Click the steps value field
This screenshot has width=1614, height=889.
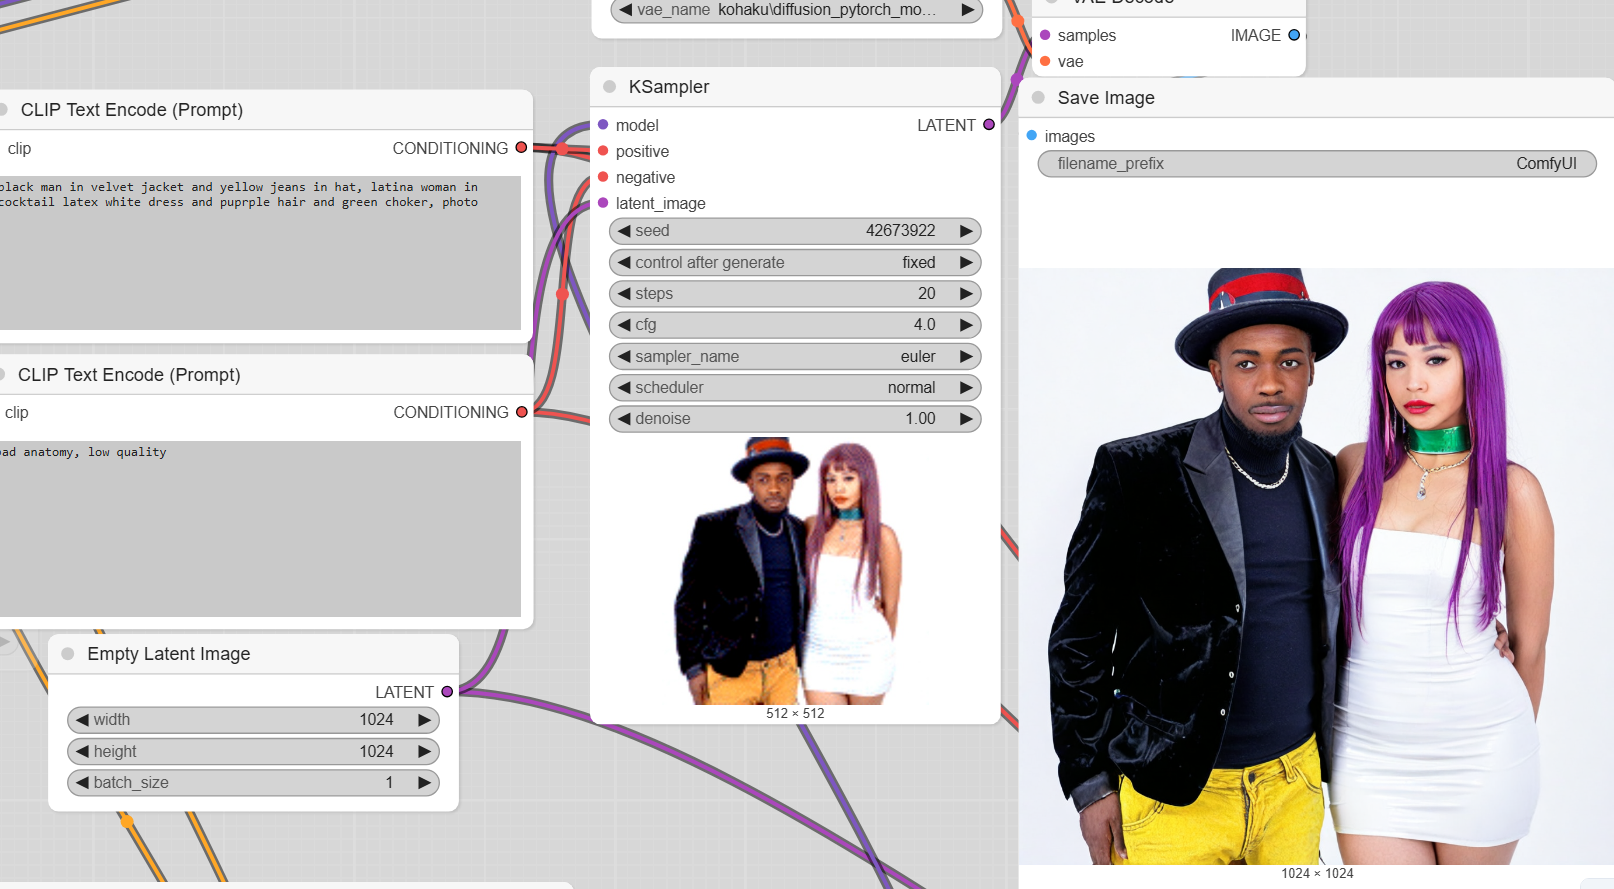(795, 294)
